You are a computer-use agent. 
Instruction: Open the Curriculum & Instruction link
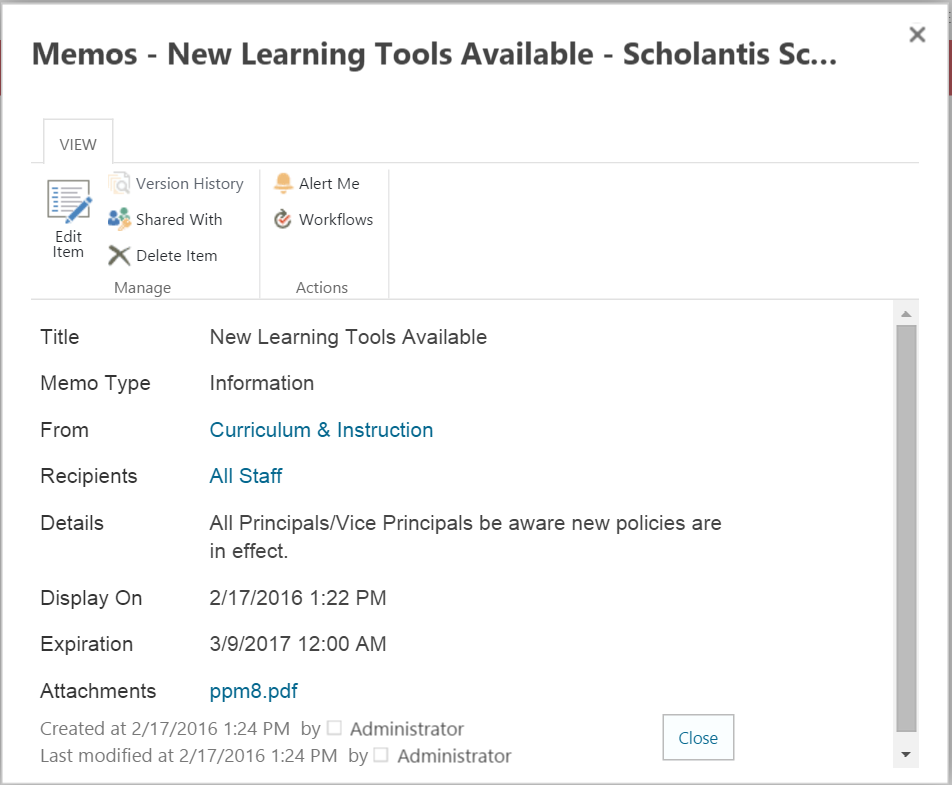[x=321, y=430]
